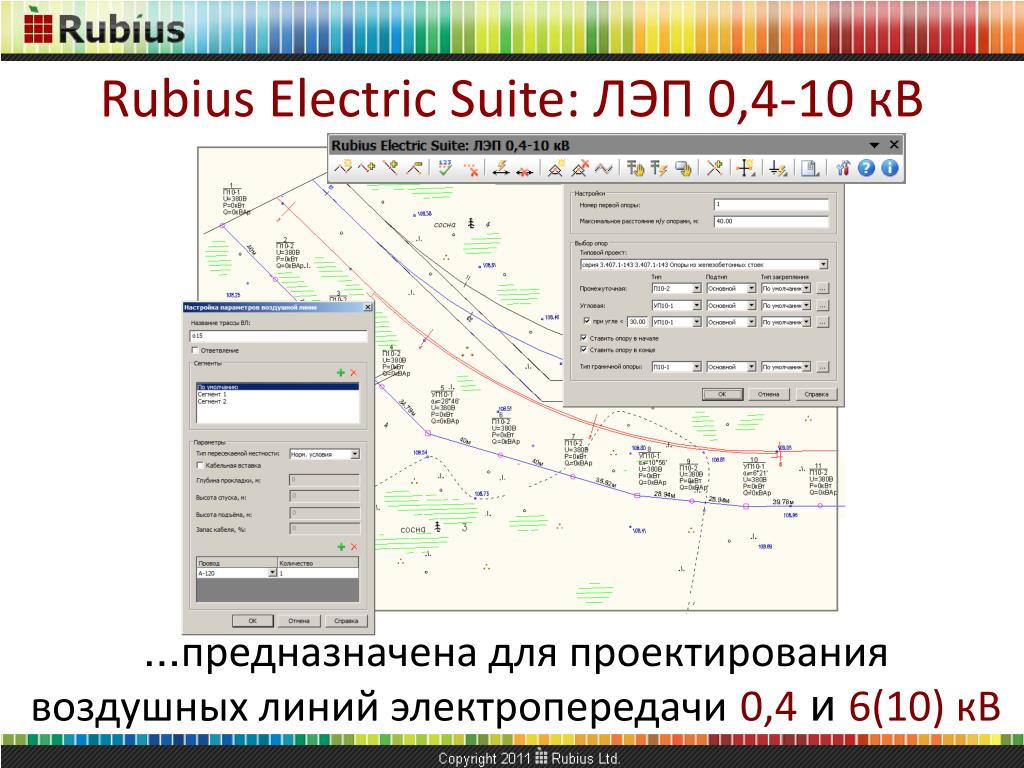
Task: Click the double arrow with lightning span icon
Action: tap(501, 168)
